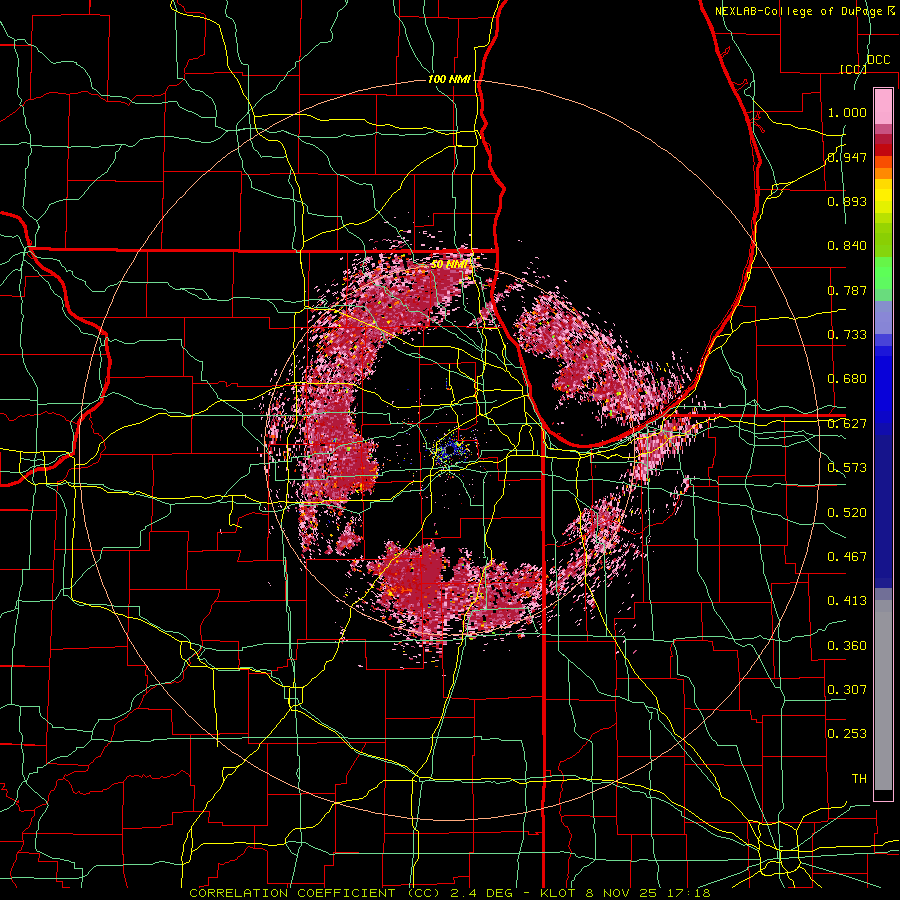The width and height of the screenshot is (900, 900).
Task: Click the 0.467 scale value
Action: pyautogui.click(x=847, y=557)
